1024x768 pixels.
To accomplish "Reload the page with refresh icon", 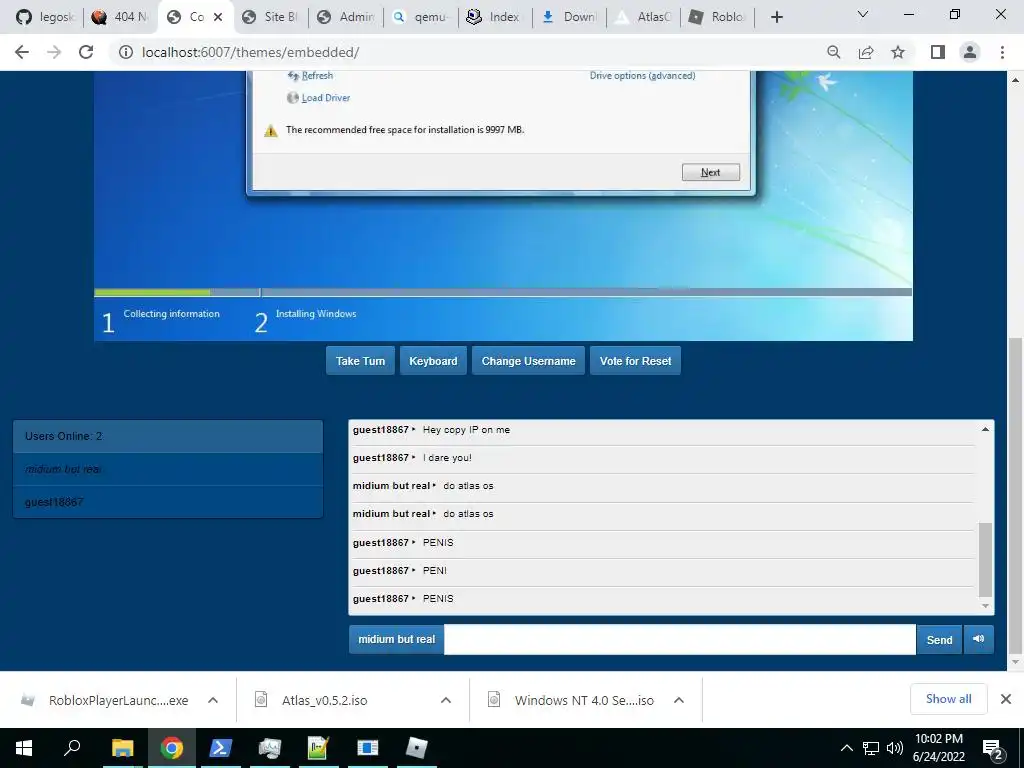I will [86, 52].
